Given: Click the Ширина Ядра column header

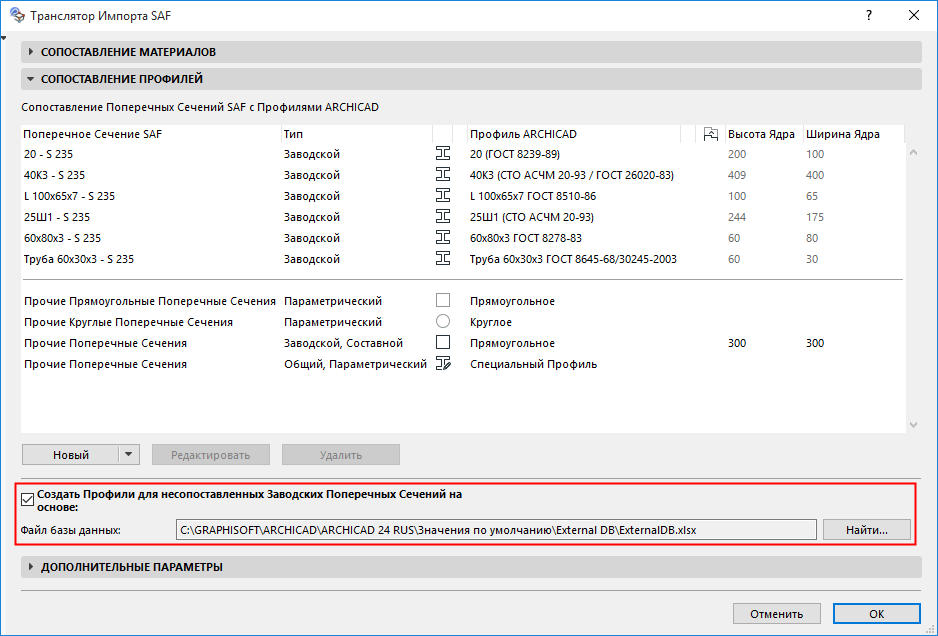Looking at the screenshot, I should 853,134.
